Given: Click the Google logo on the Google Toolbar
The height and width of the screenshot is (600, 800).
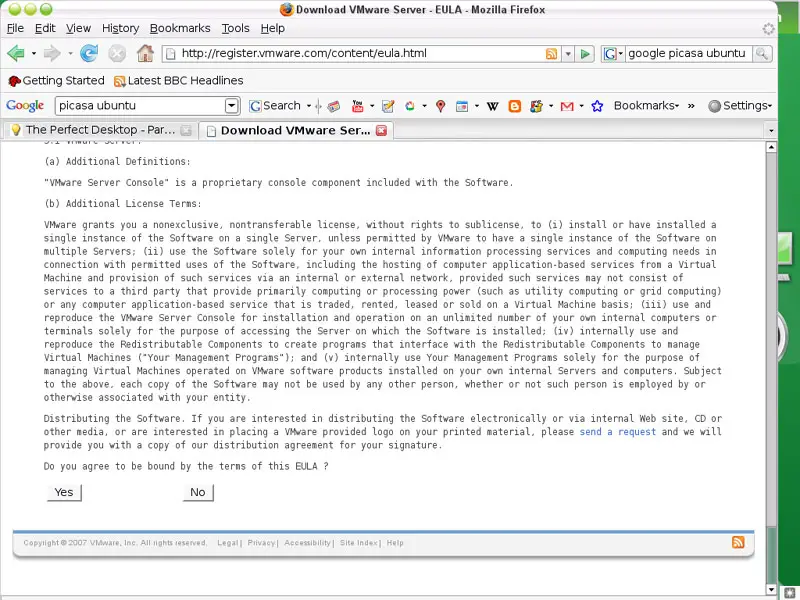Looking at the screenshot, I should pyautogui.click(x=25, y=106).
